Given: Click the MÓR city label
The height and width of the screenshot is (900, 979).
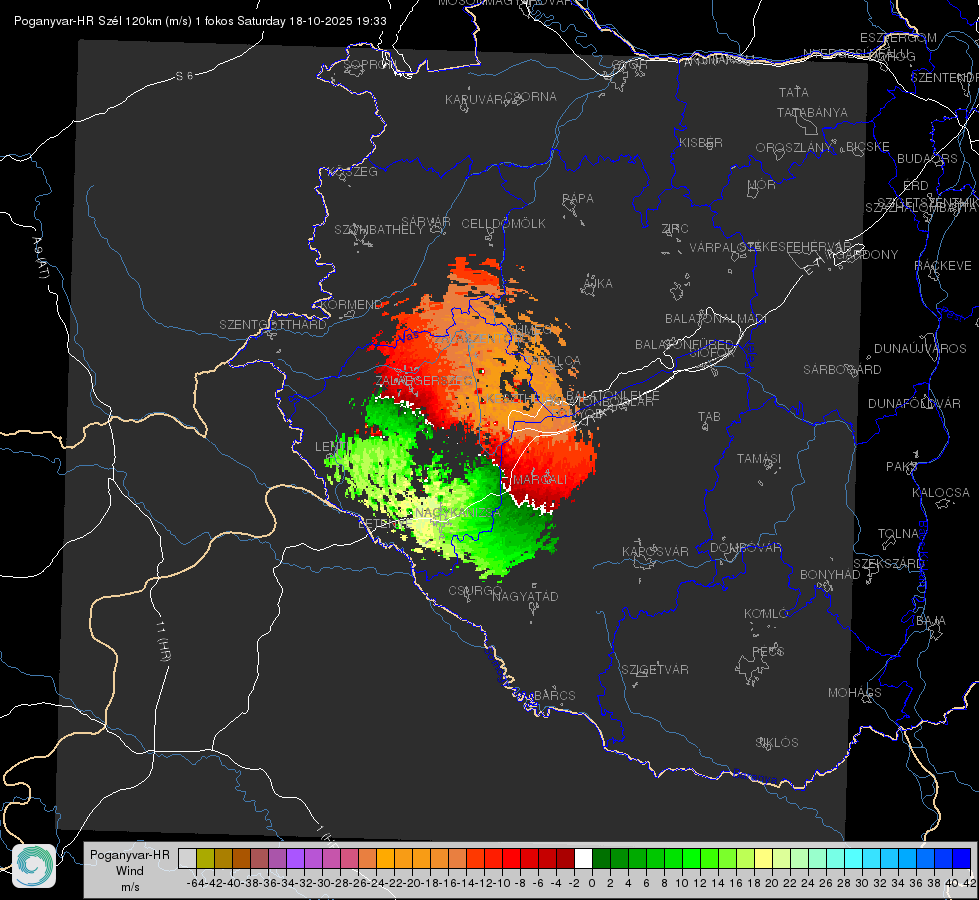Looking at the screenshot, I should click(762, 184).
